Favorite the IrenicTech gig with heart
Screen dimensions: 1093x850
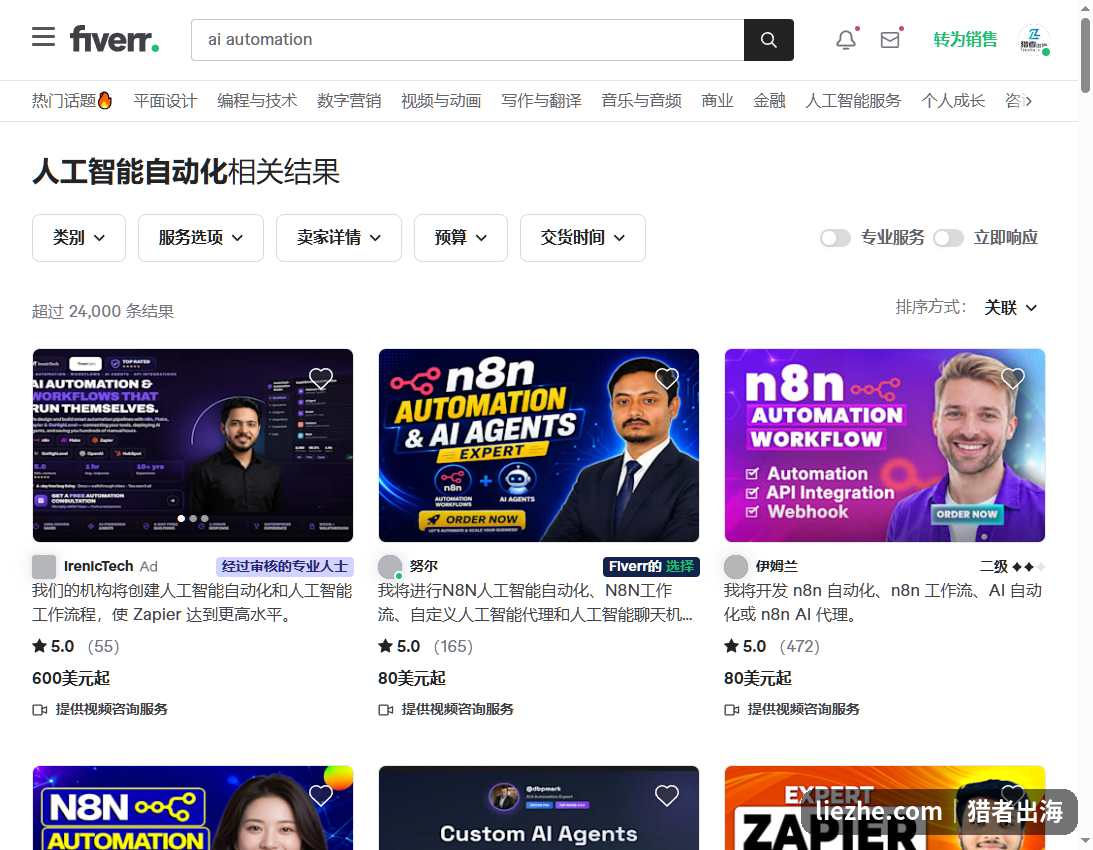pyautogui.click(x=321, y=378)
